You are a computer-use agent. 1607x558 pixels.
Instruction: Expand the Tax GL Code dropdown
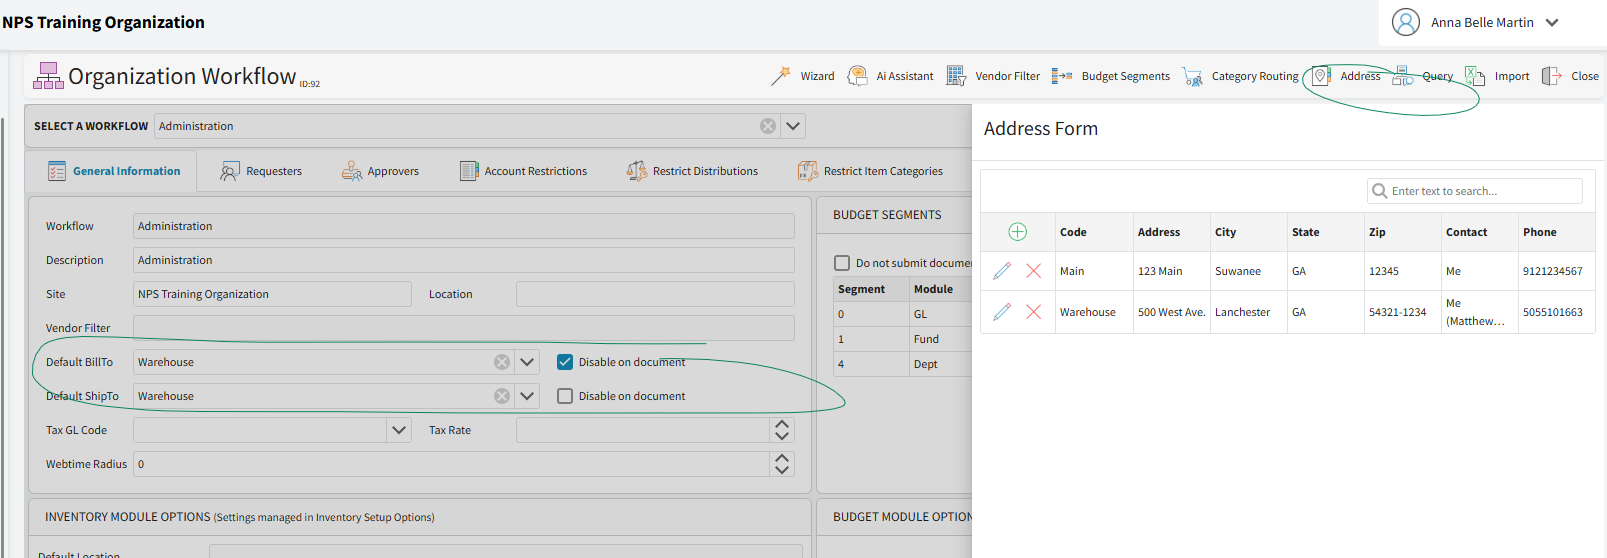399,430
